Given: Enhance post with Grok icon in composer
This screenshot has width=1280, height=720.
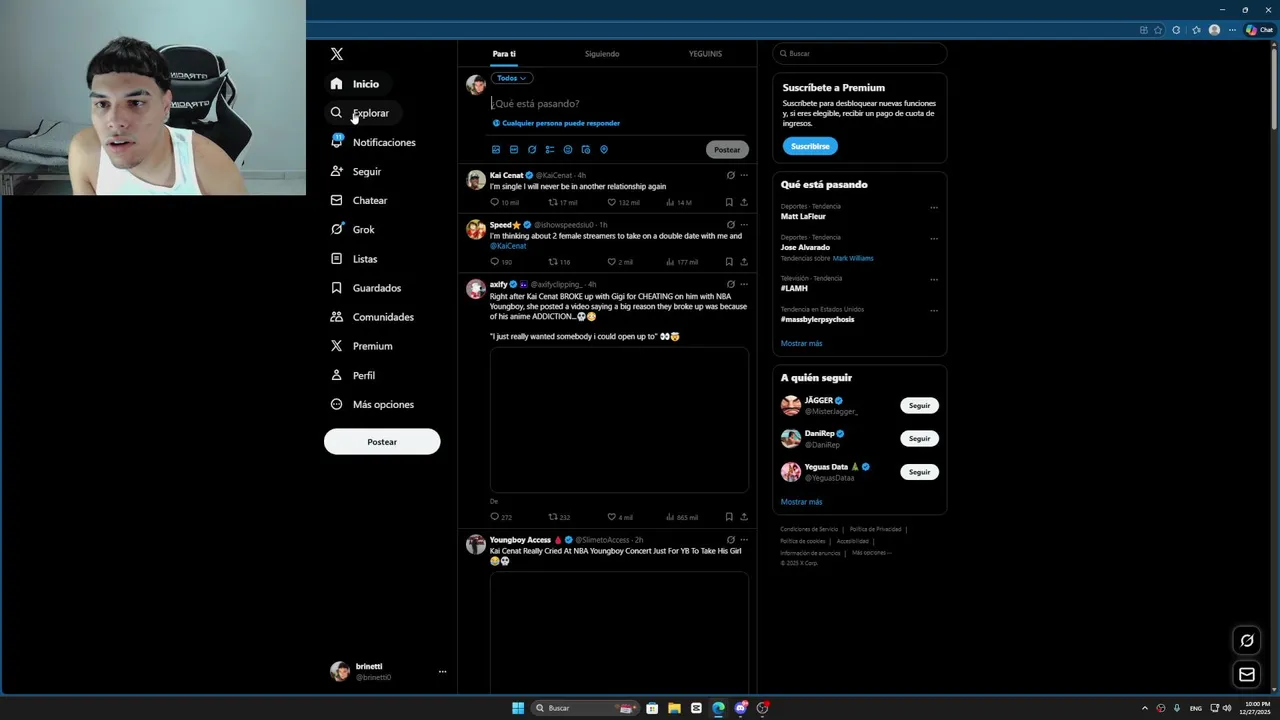Looking at the screenshot, I should [x=532, y=149].
